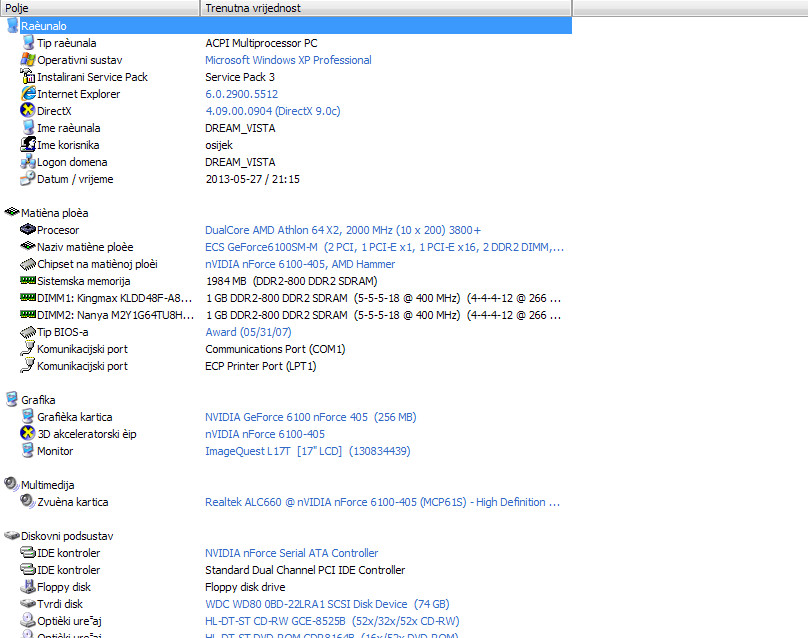Click the icon beside Instalirani Service Pack
The image size is (808, 638).
28,77
